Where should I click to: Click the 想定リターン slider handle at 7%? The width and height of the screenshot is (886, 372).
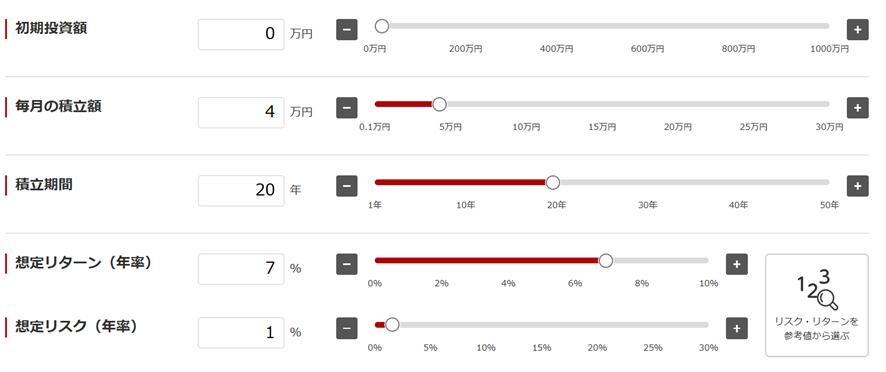[605, 261]
